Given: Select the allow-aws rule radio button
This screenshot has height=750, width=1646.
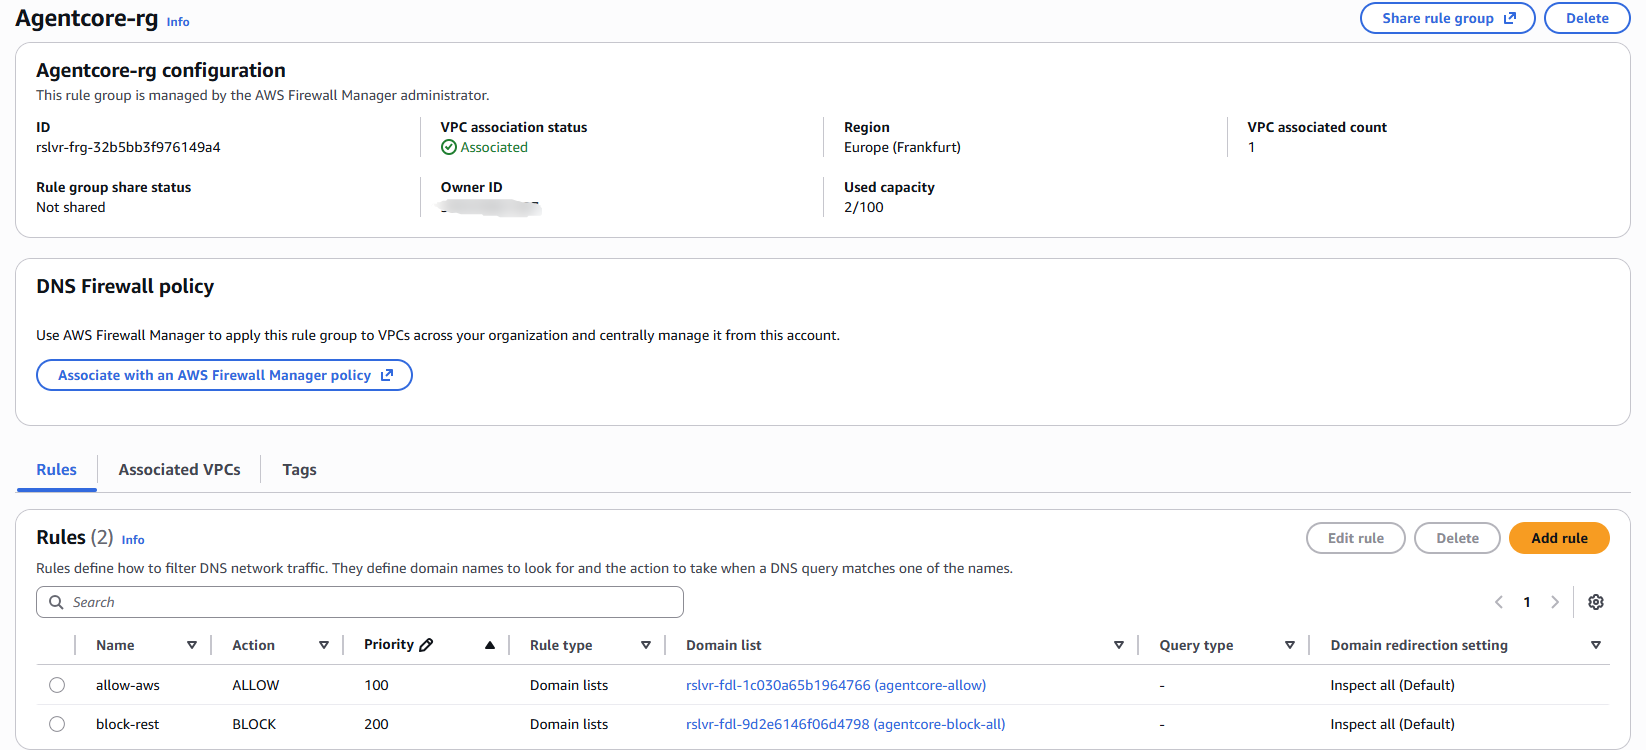Looking at the screenshot, I should pyautogui.click(x=57, y=685).
